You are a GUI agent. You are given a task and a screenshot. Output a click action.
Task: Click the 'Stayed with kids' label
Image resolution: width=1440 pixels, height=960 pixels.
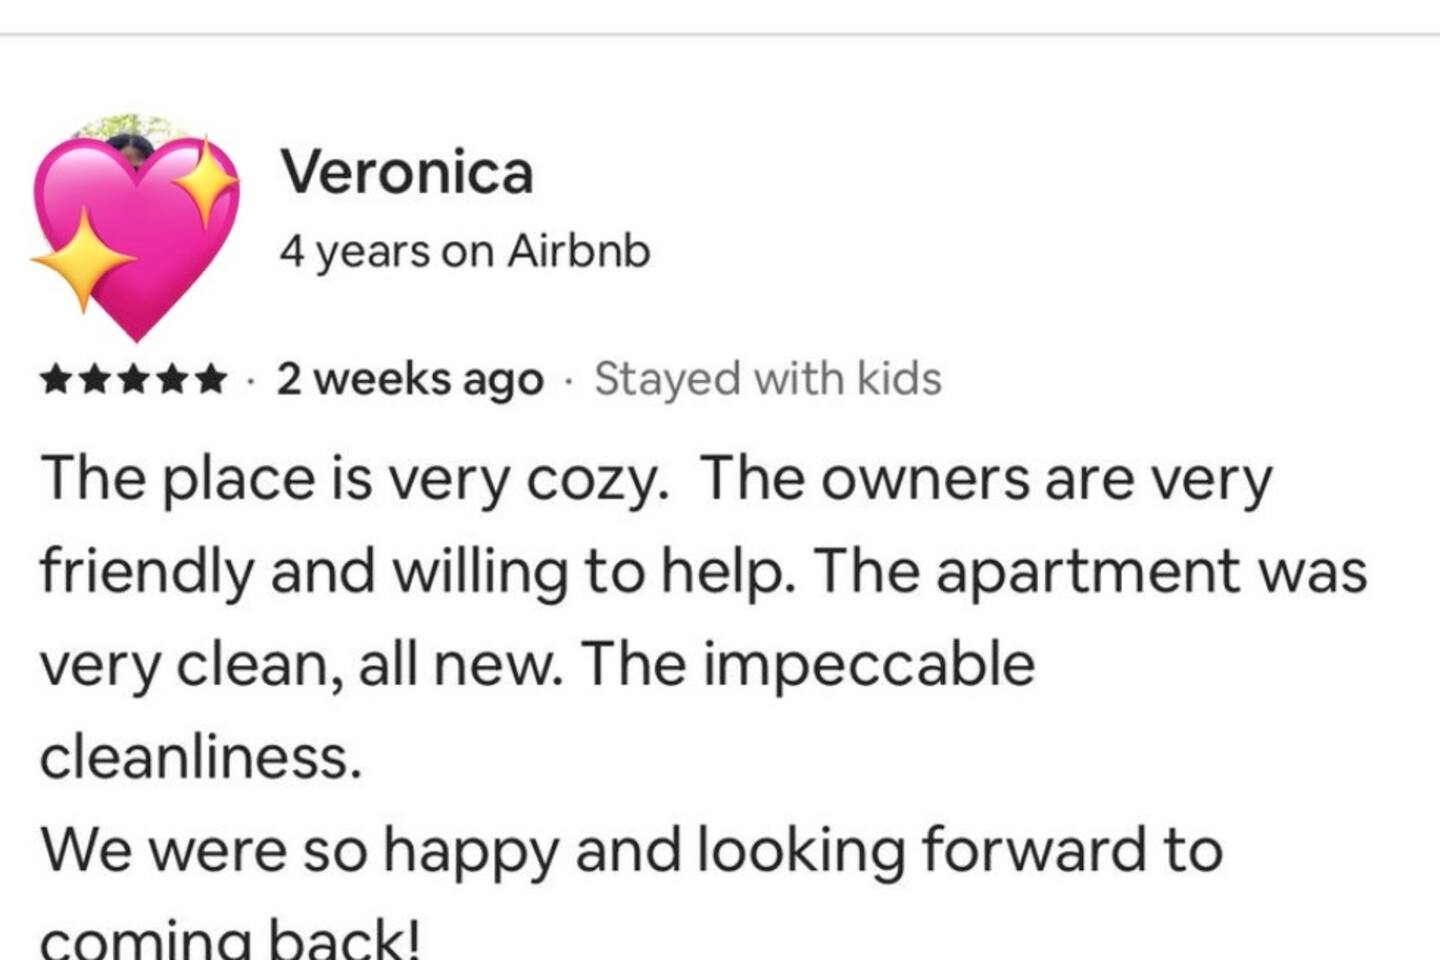pos(767,380)
